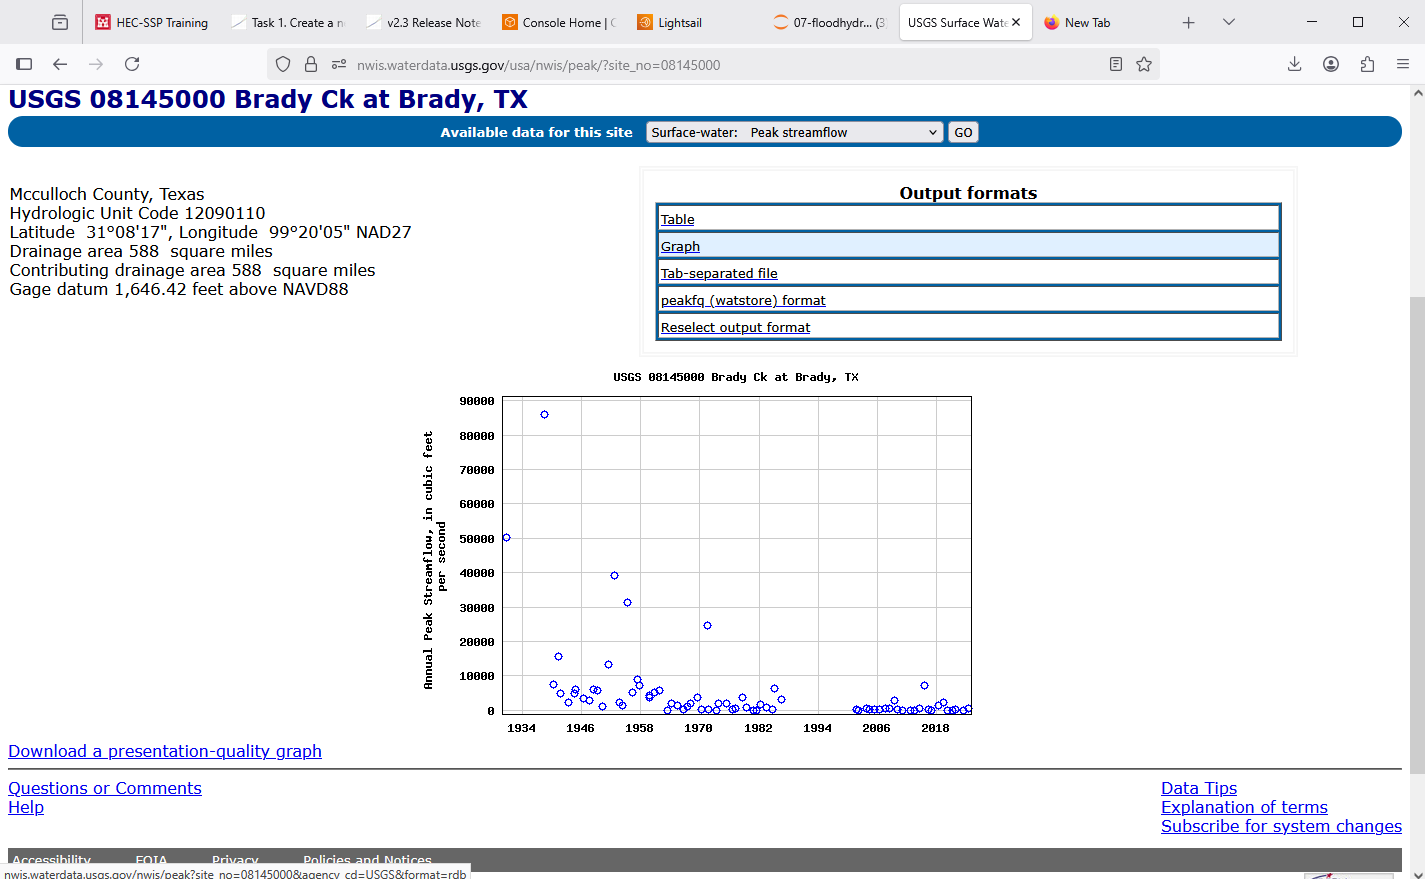Open a new tab with the plus icon

1188,22
